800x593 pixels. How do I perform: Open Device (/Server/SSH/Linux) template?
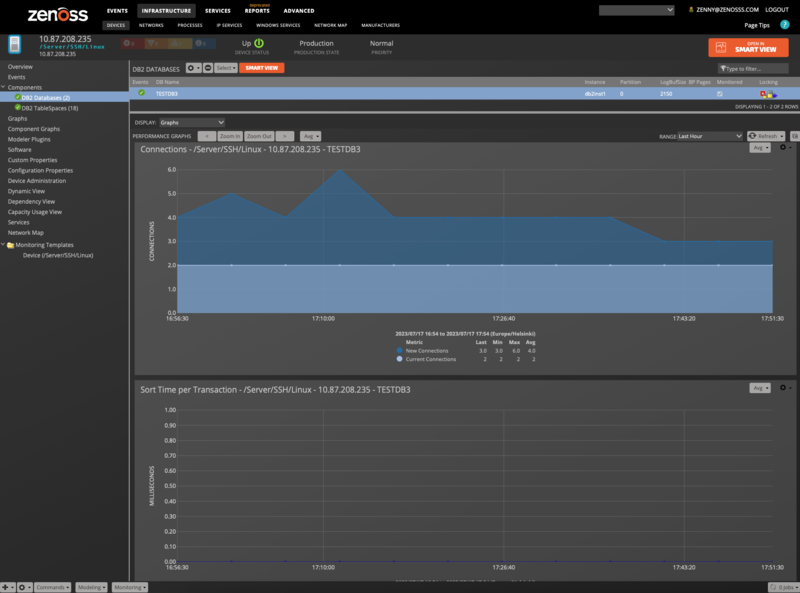[58, 255]
